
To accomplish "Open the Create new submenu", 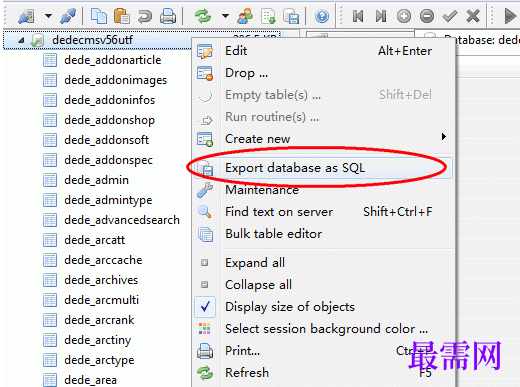I will pyautogui.click(x=323, y=139).
